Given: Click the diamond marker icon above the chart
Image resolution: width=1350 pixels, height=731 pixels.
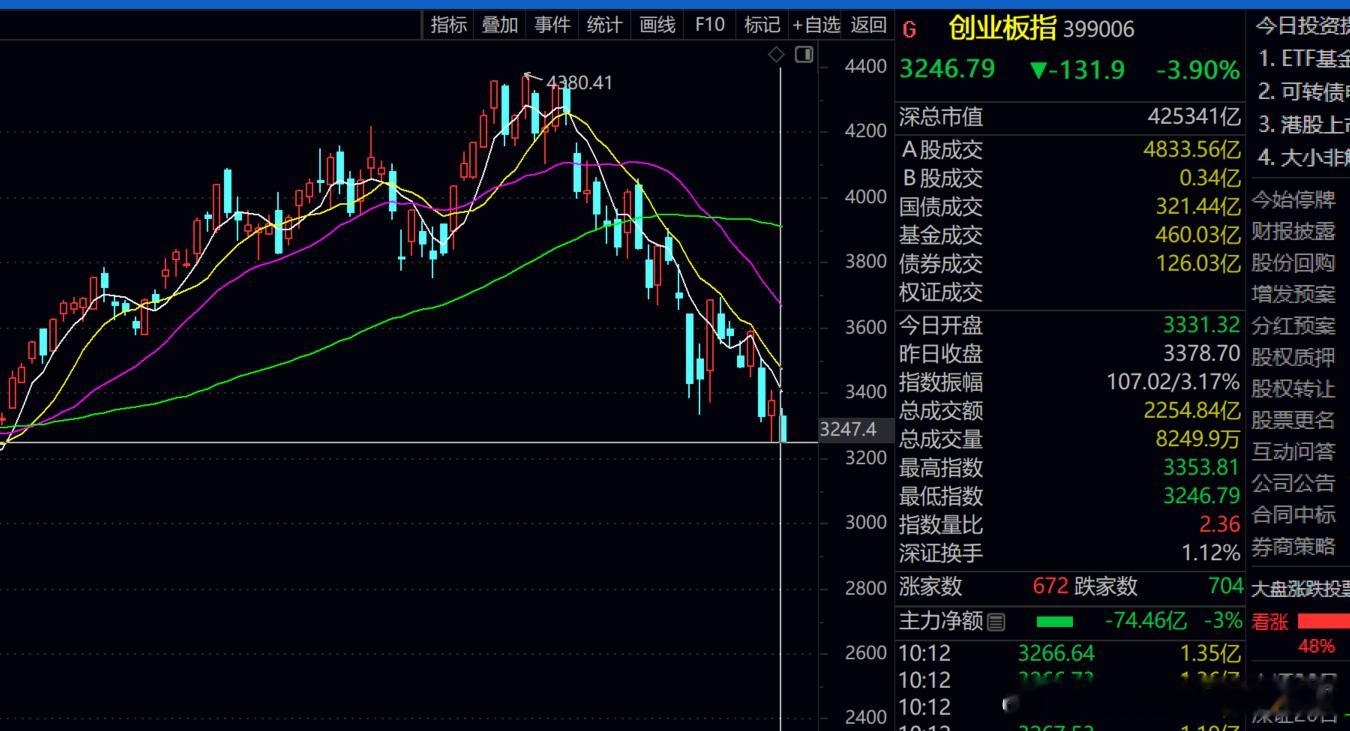Looking at the screenshot, I should (x=776, y=55).
